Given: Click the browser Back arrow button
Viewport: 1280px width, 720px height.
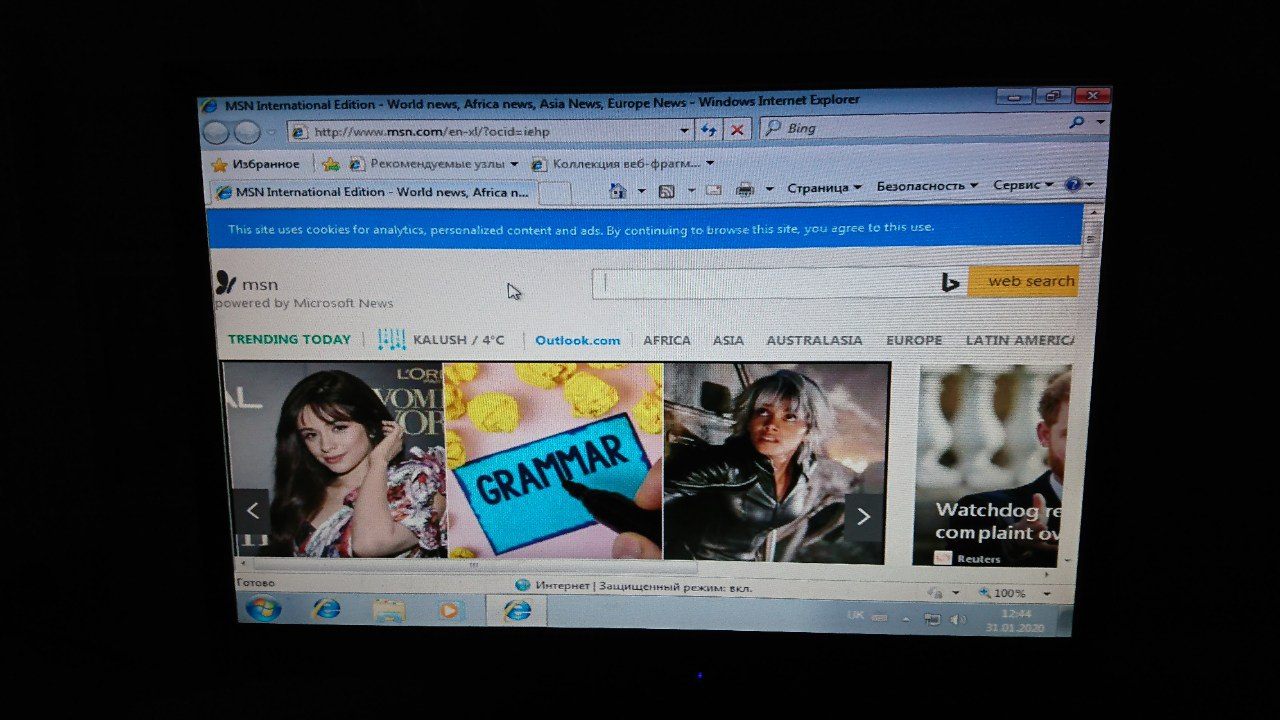Looking at the screenshot, I should [x=216, y=133].
